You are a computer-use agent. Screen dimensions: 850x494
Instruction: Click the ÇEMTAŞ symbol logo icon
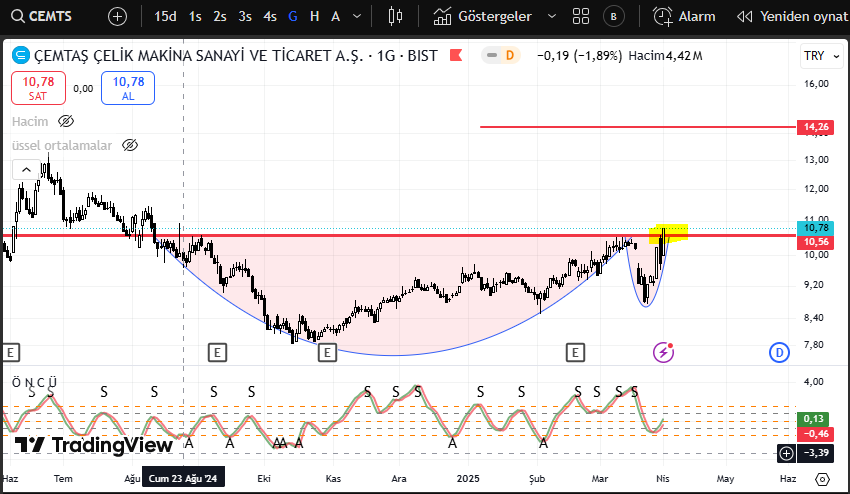[21, 55]
